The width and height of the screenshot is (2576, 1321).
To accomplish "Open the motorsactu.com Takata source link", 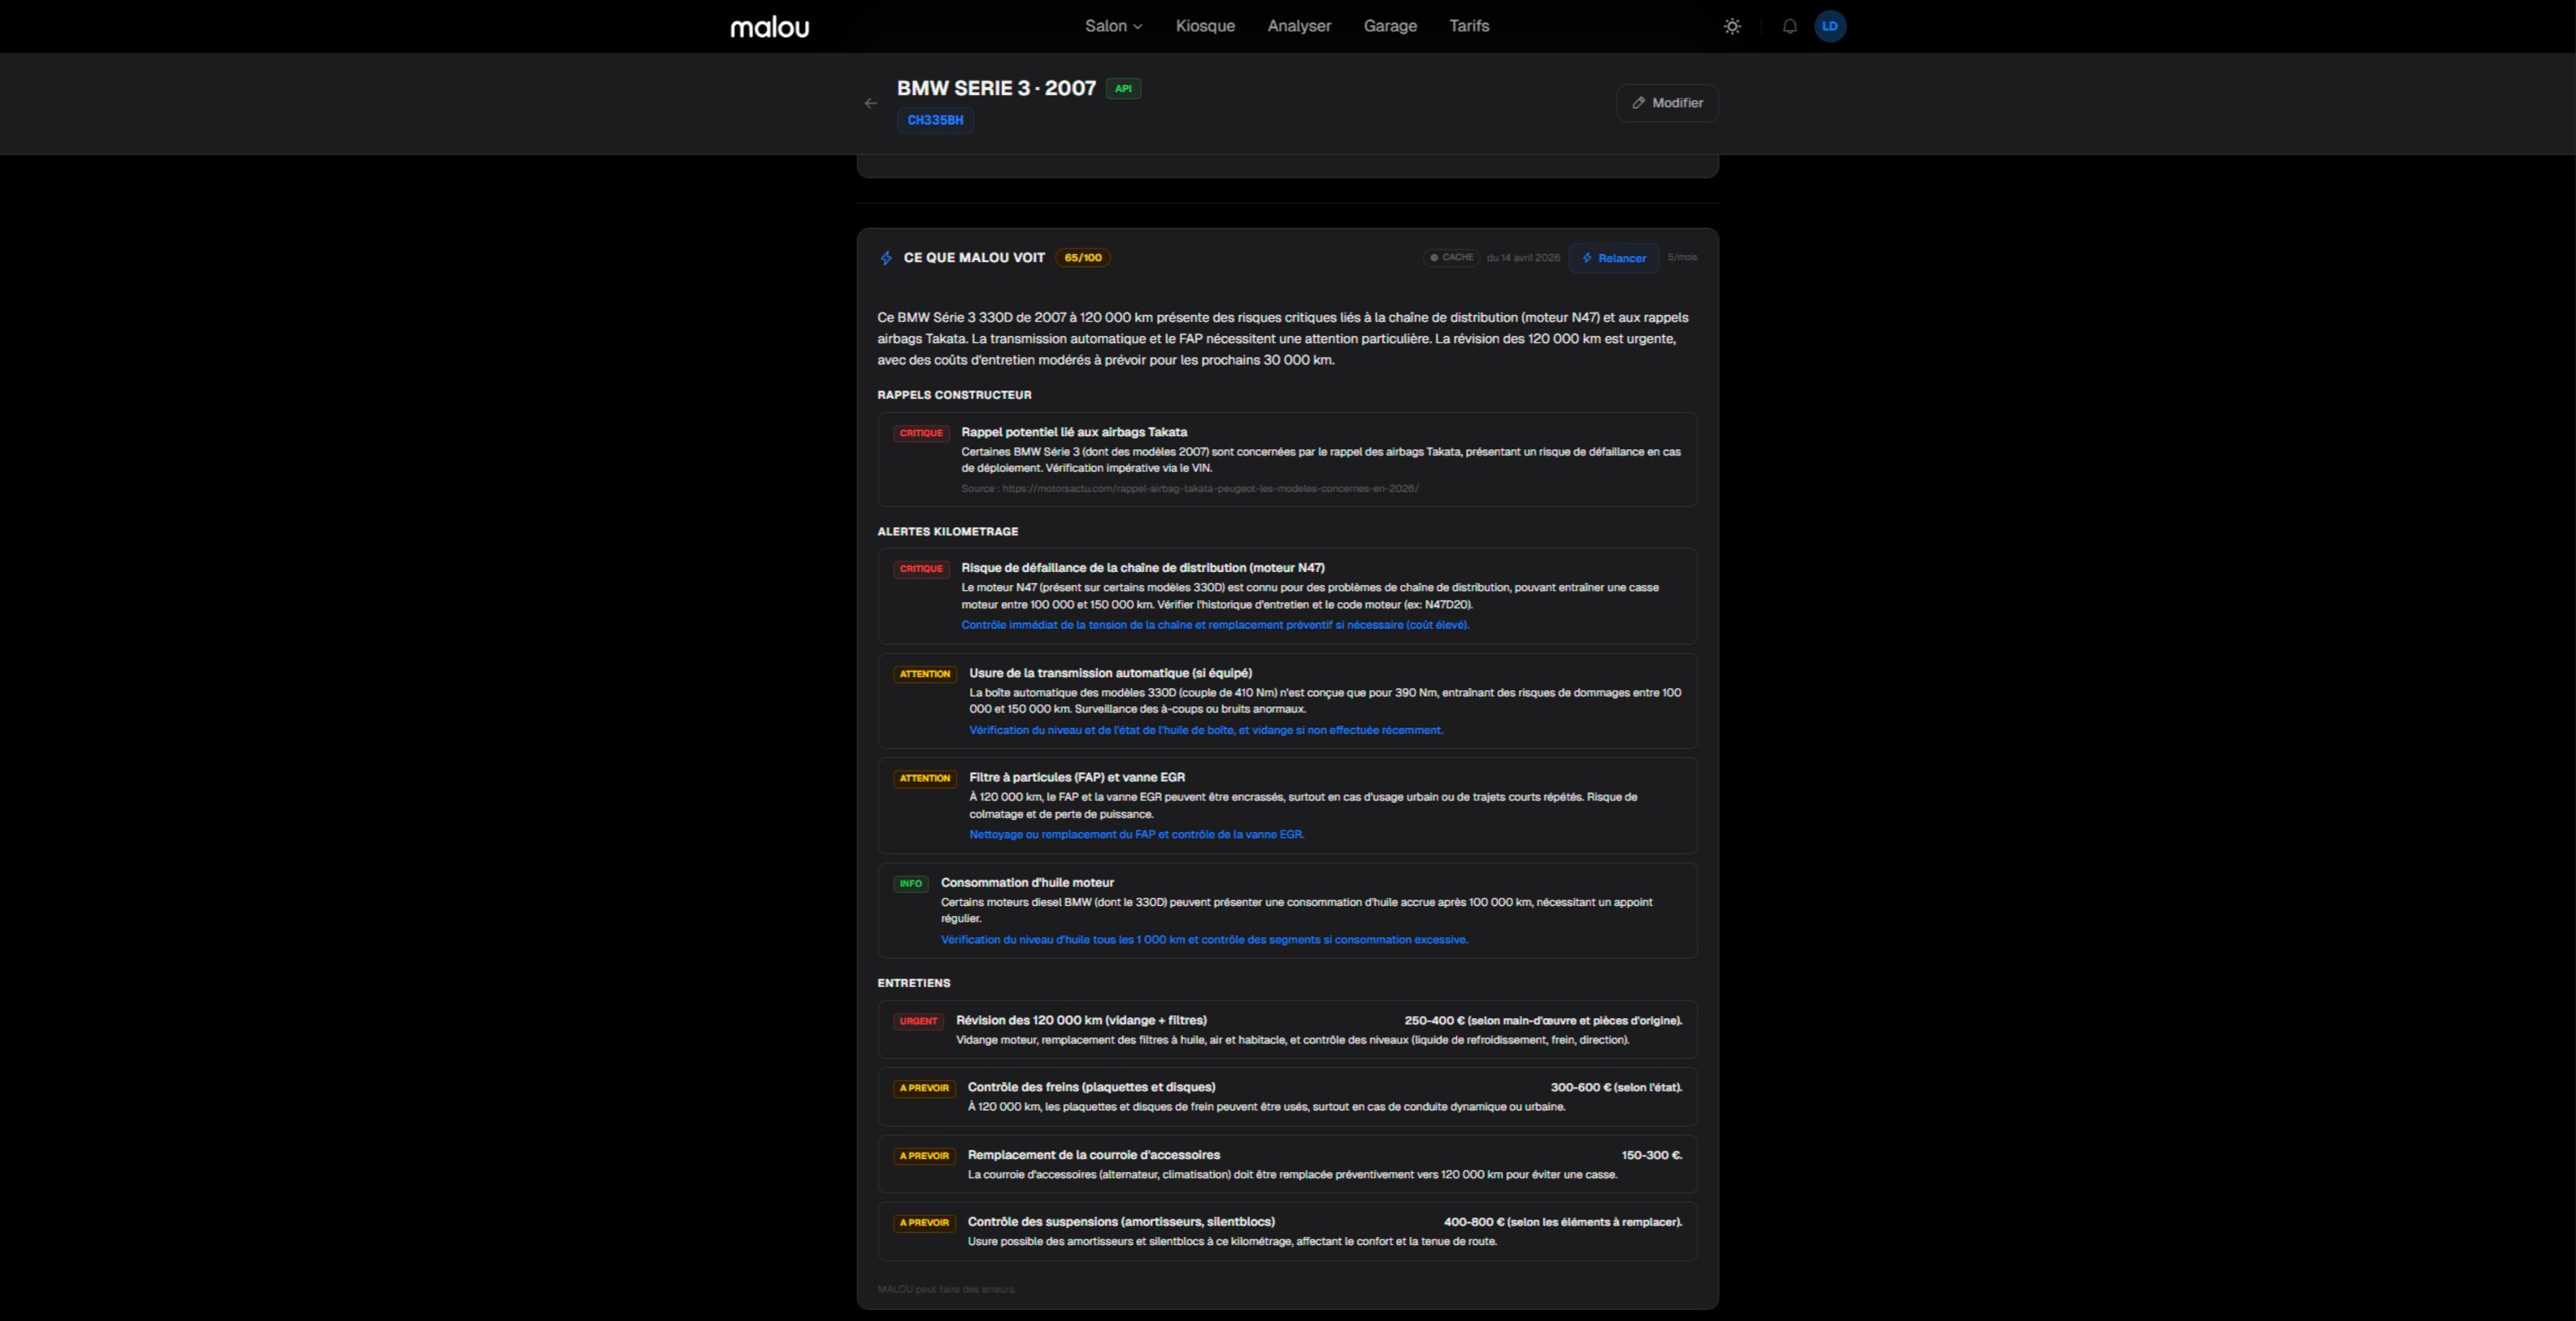I will tap(1210, 489).
